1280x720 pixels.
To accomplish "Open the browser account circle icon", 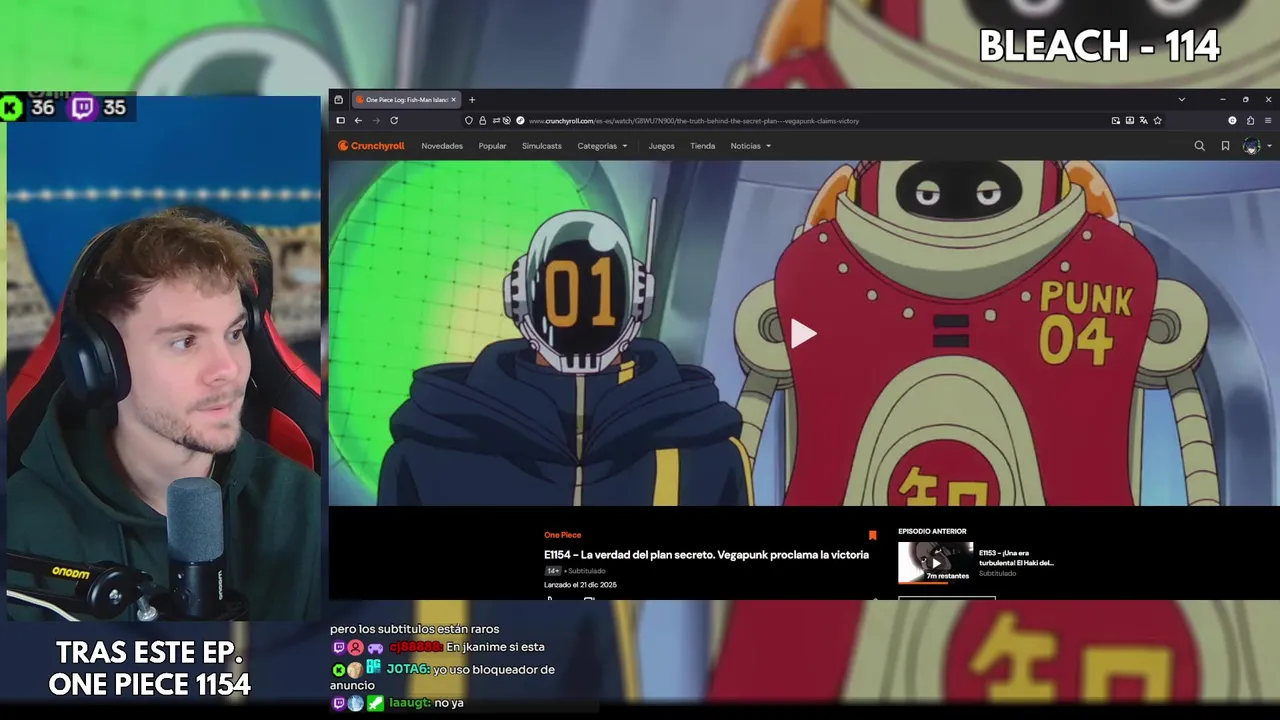I will (1232, 121).
